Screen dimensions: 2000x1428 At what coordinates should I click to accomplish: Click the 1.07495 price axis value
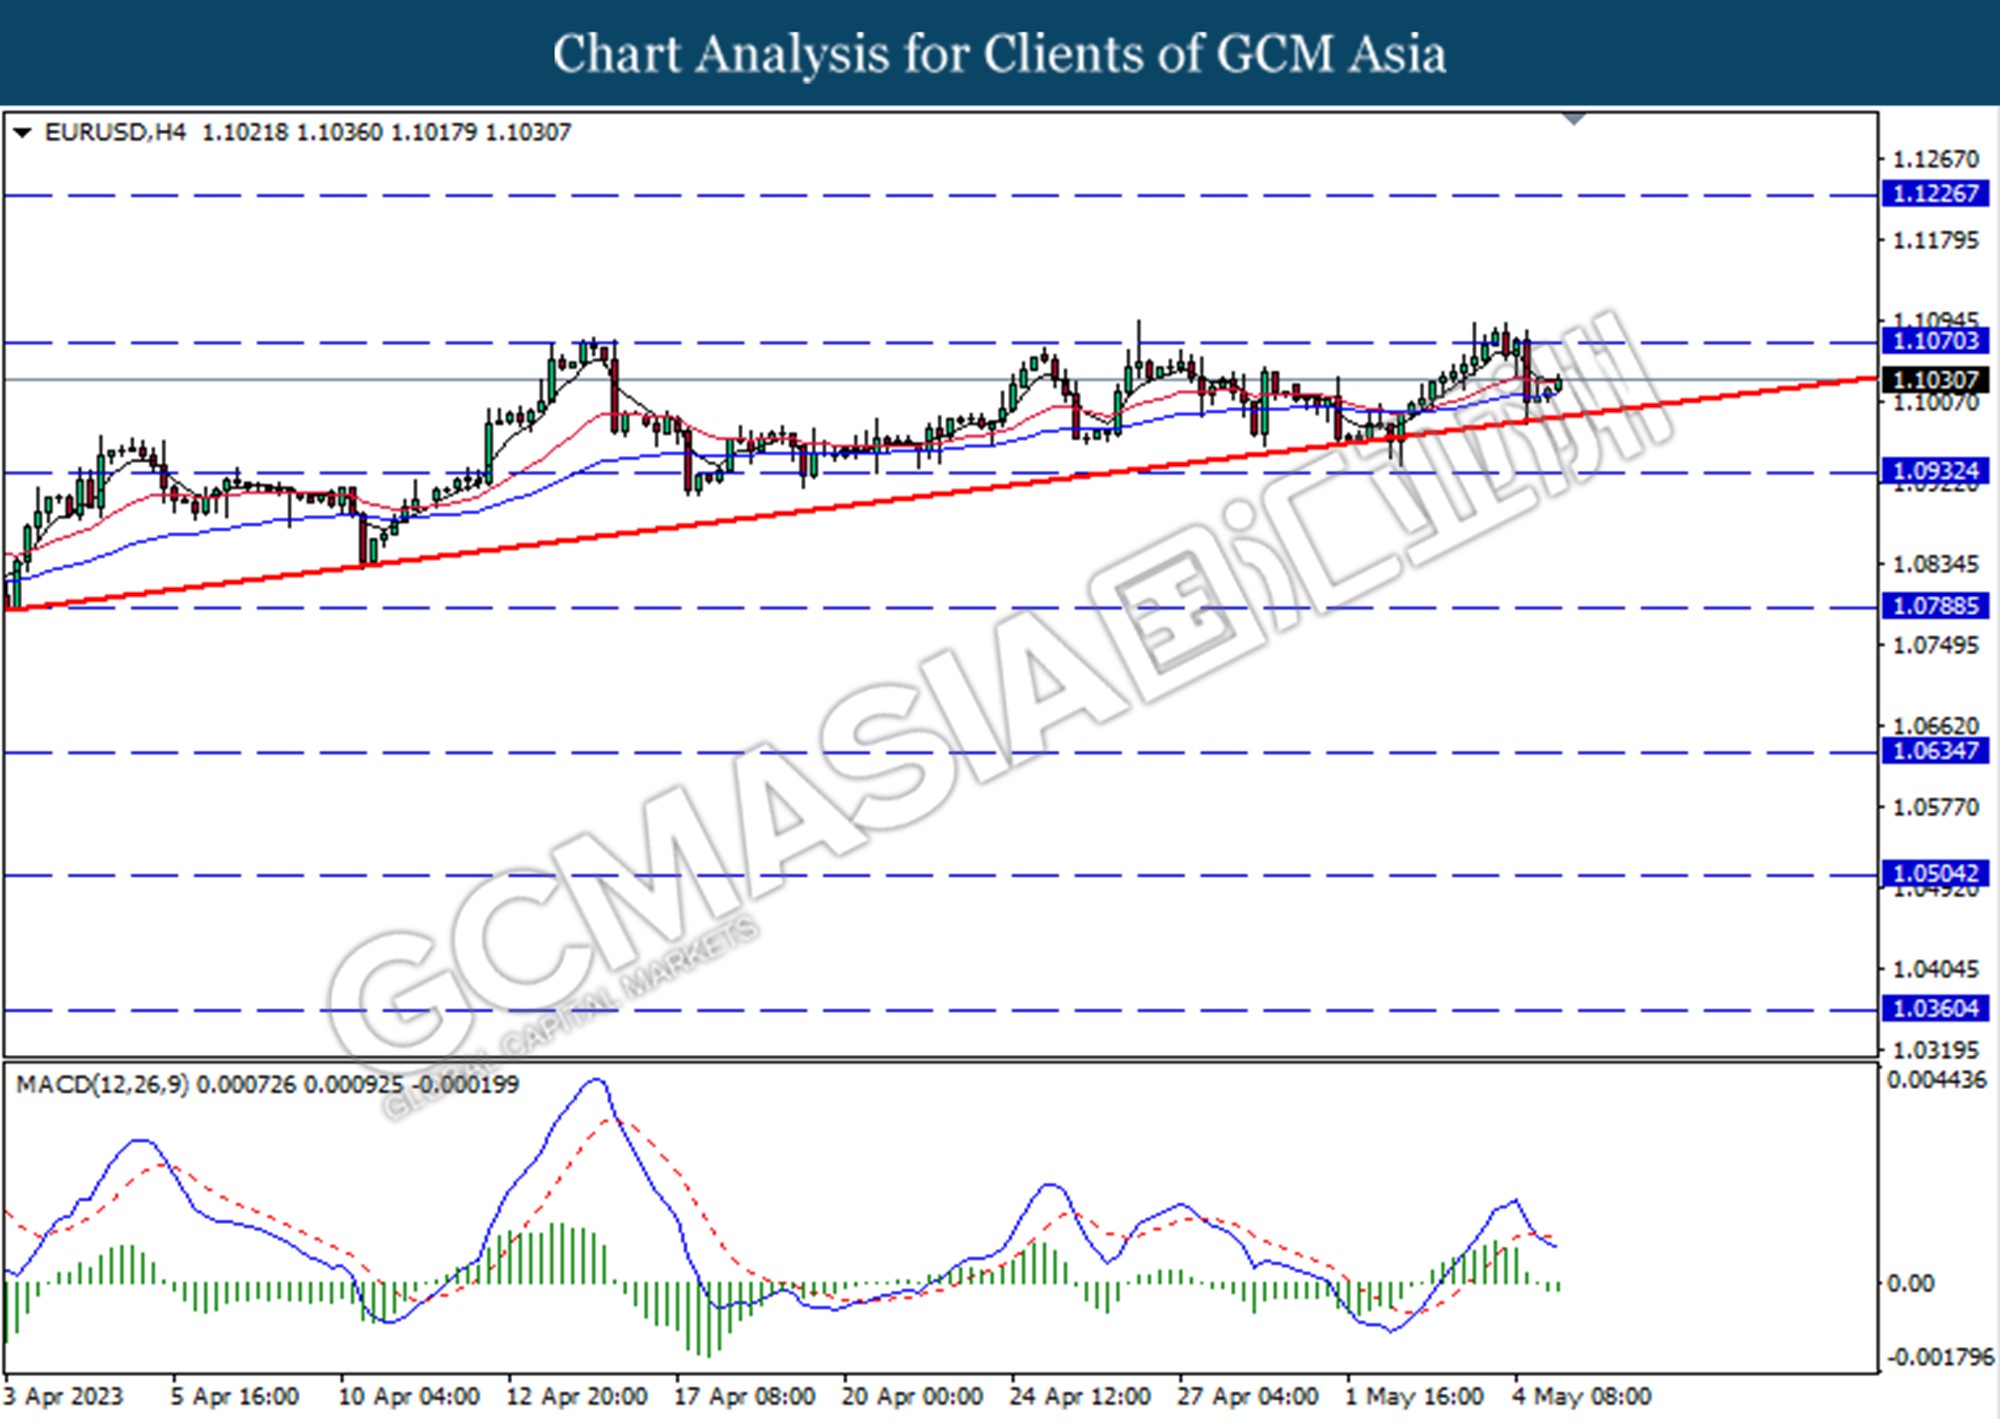[x=1935, y=645]
